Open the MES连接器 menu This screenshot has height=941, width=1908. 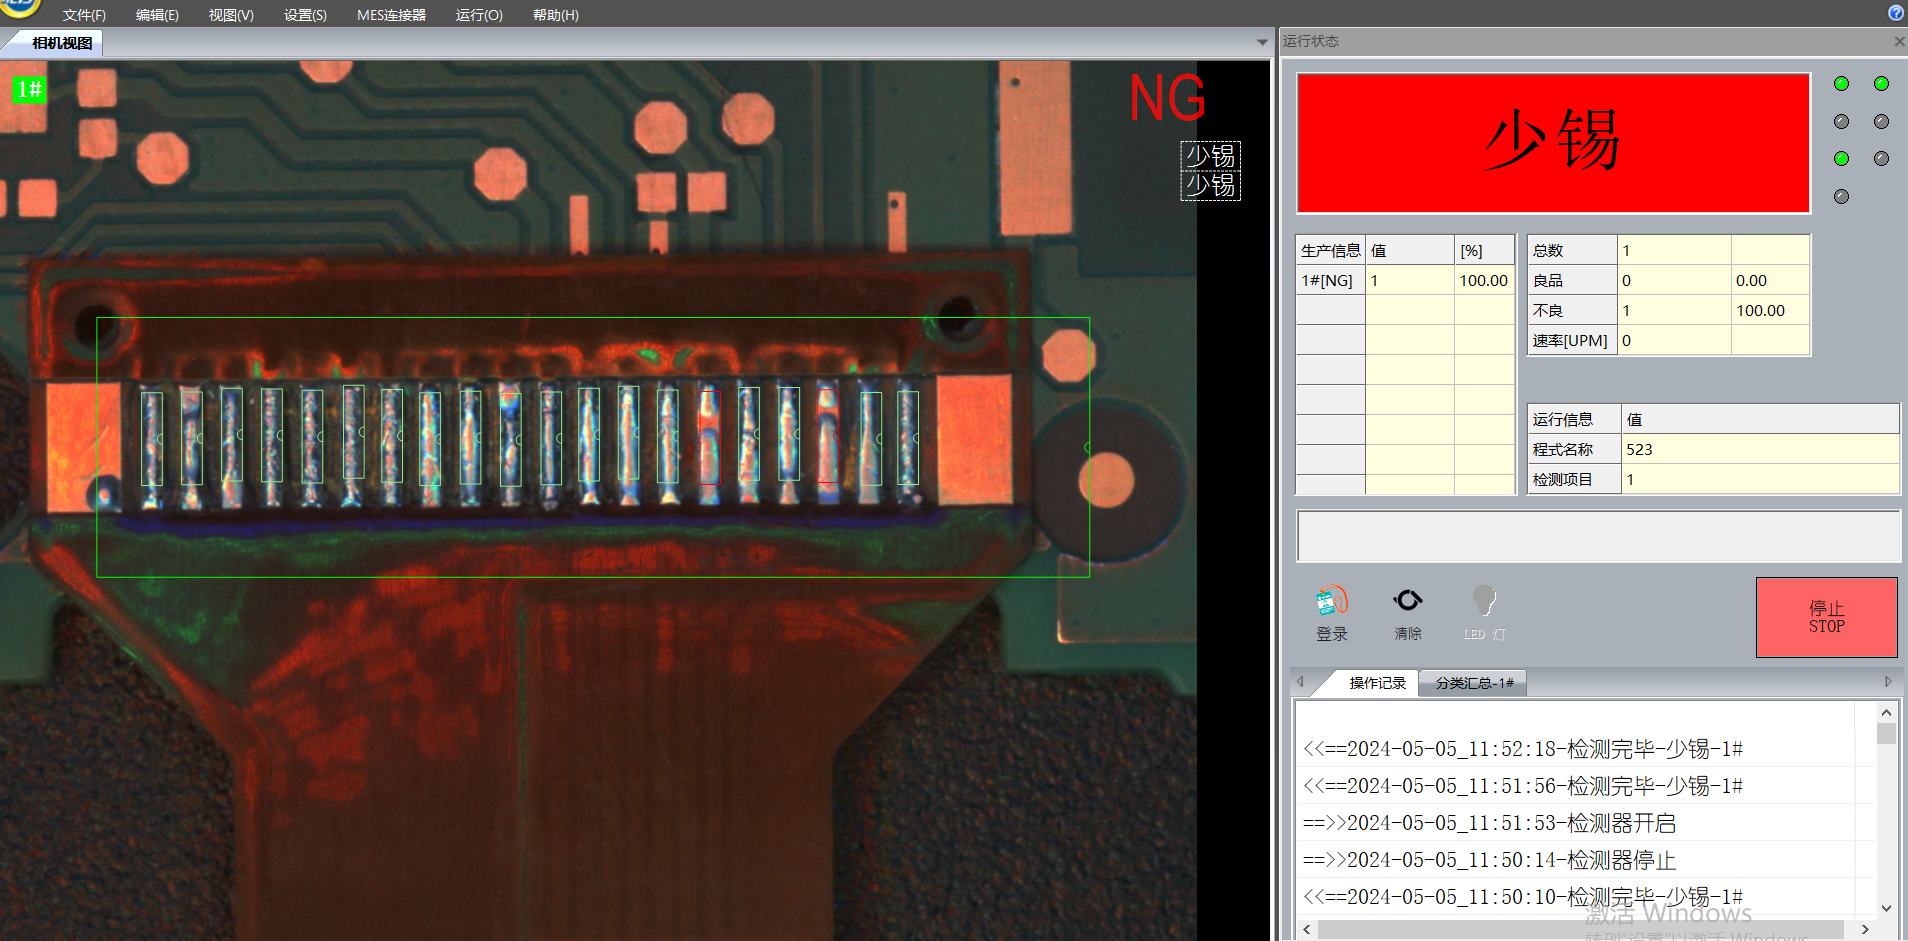click(391, 15)
